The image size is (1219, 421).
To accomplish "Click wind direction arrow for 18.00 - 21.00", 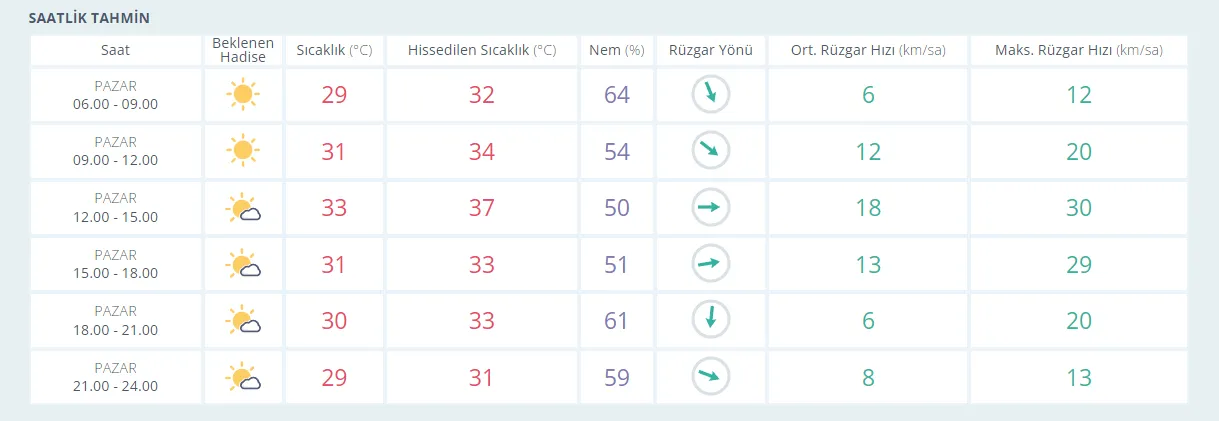I will (x=711, y=321).
